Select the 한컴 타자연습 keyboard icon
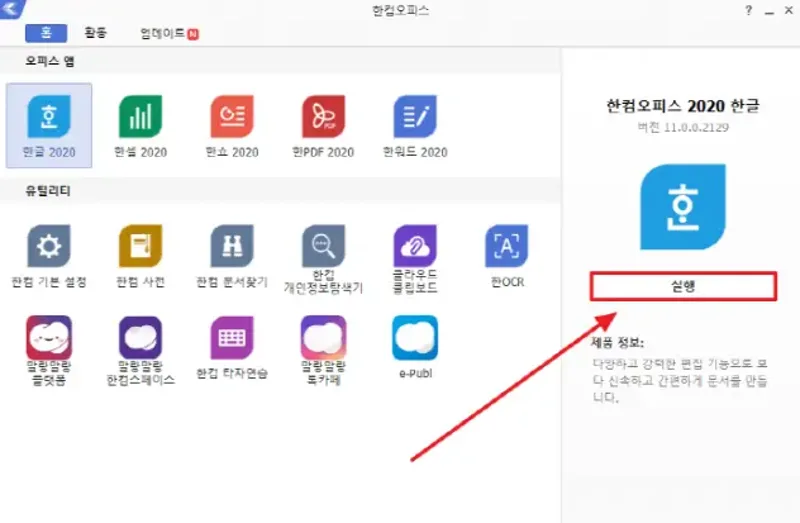Image resolution: width=800 pixels, height=523 pixels. 232,337
